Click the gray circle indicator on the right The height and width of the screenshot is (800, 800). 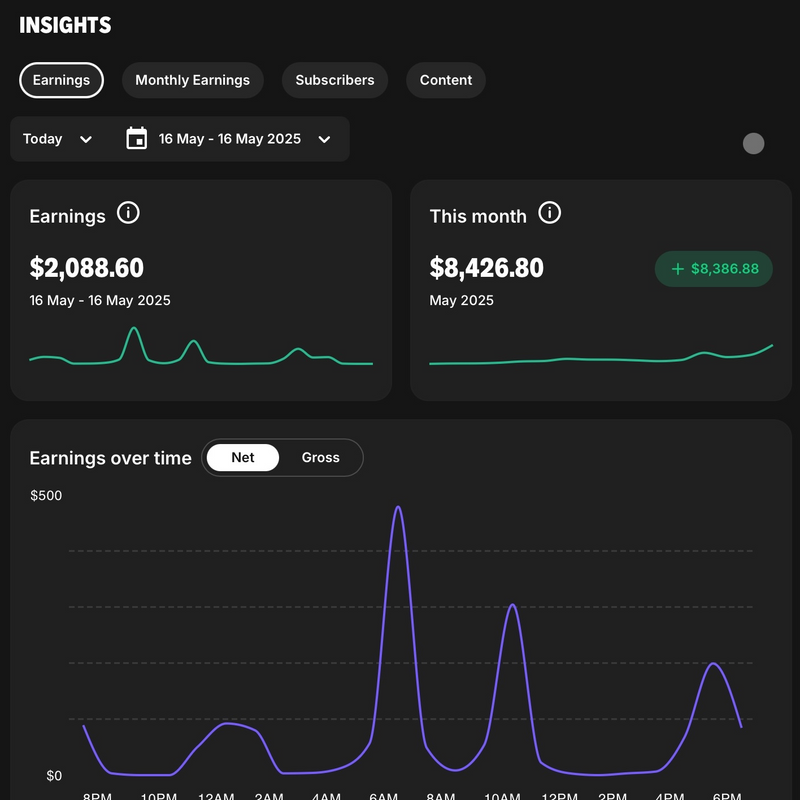point(753,143)
